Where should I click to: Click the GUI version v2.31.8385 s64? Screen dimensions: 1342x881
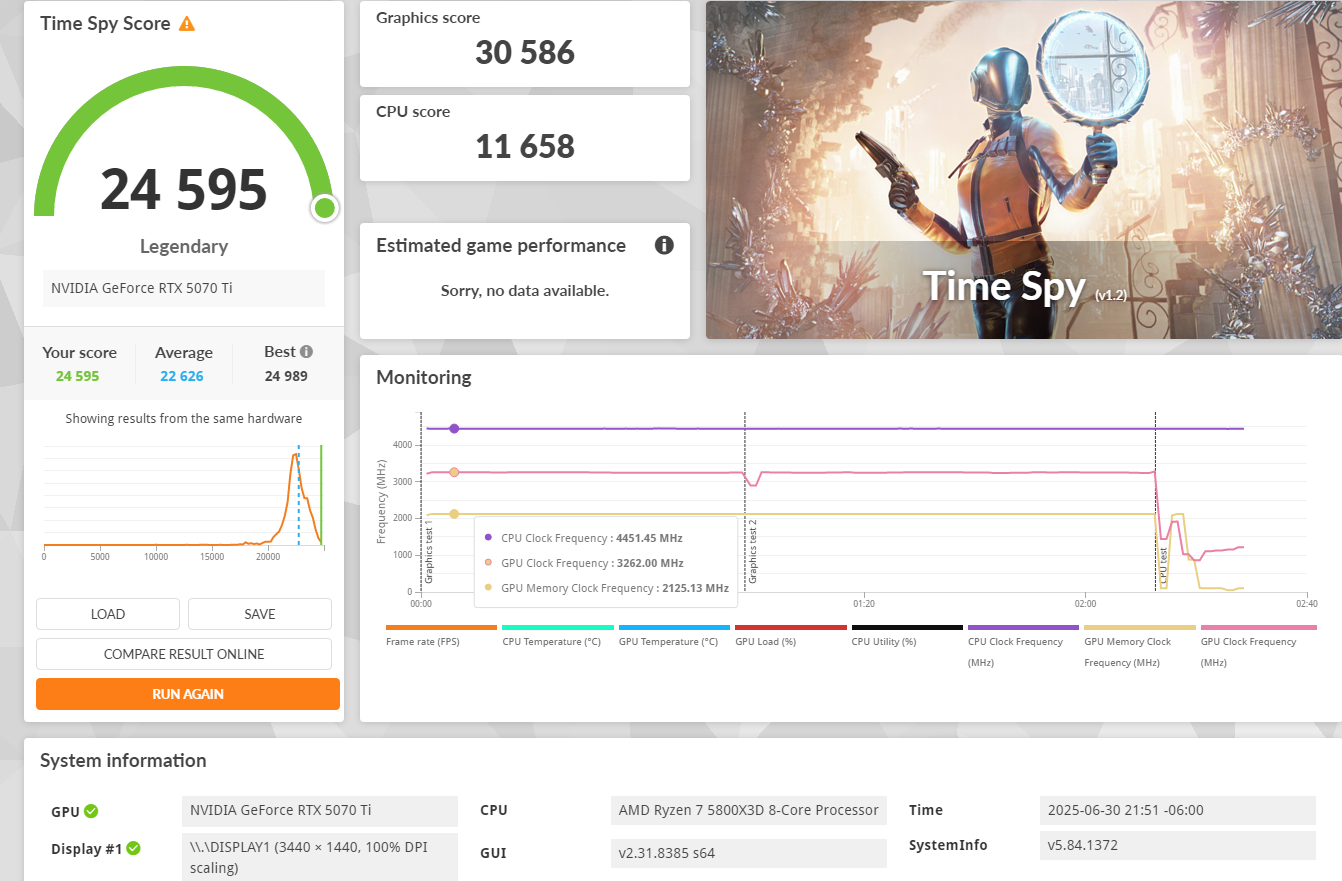click(x=749, y=853)
